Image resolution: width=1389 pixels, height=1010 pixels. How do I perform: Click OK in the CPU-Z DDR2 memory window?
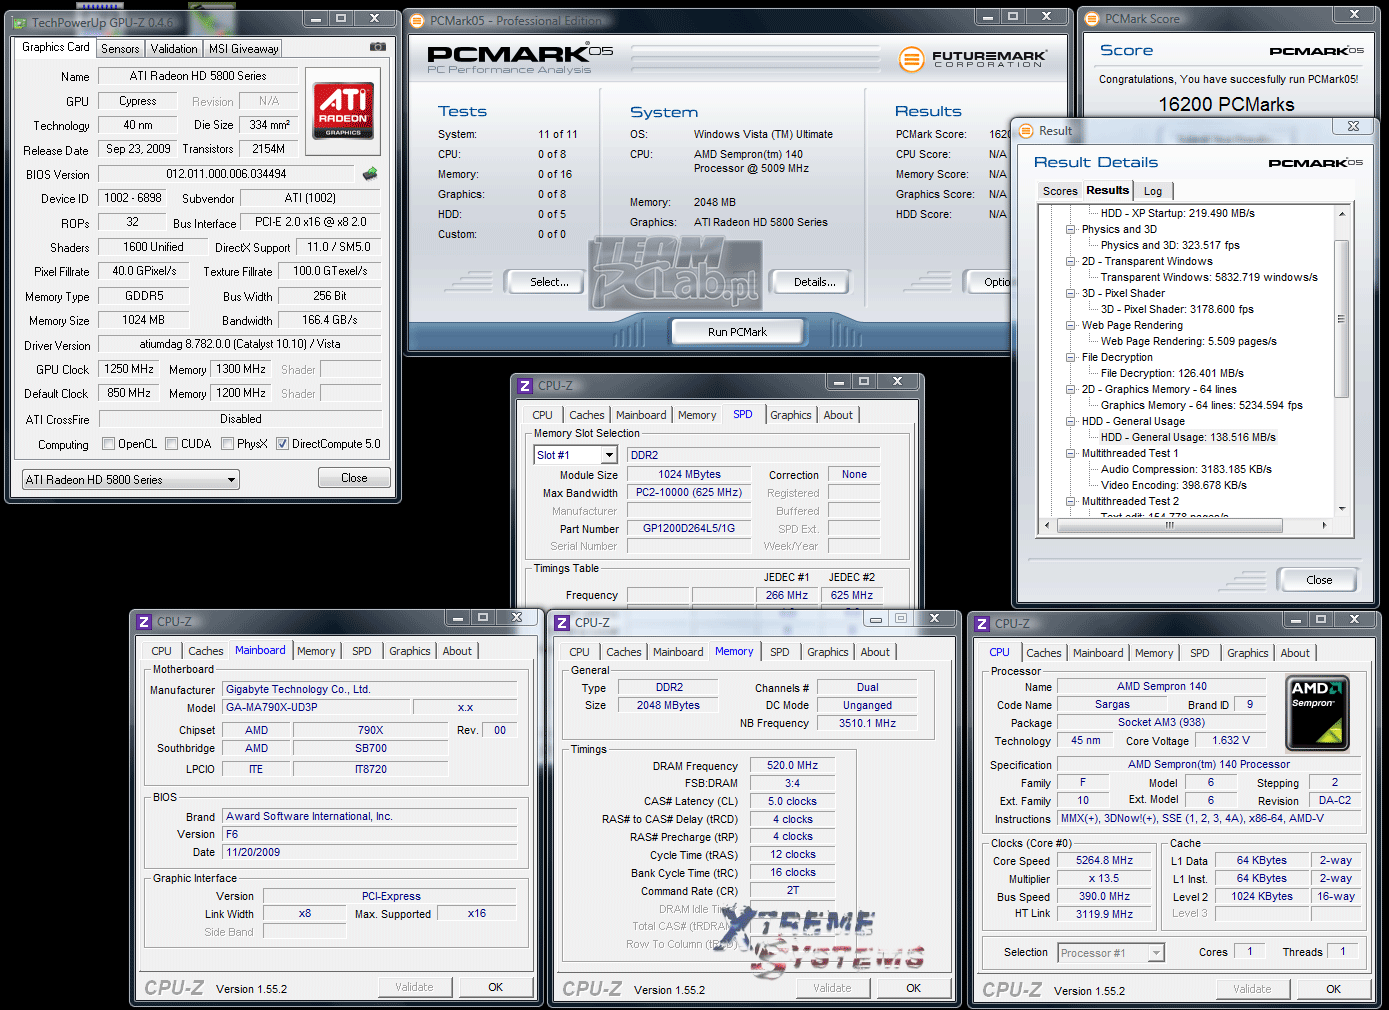(x=913, y=988)
